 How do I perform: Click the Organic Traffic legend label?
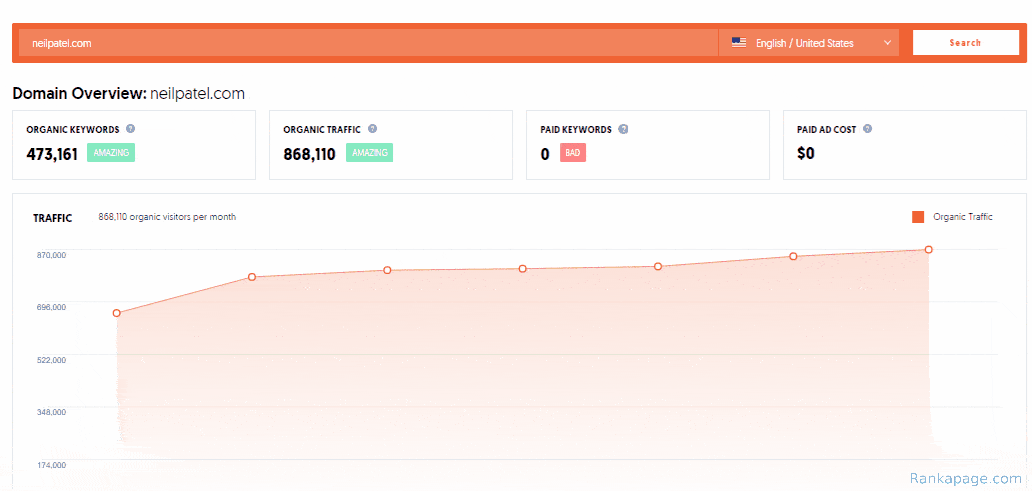[963, 217]
